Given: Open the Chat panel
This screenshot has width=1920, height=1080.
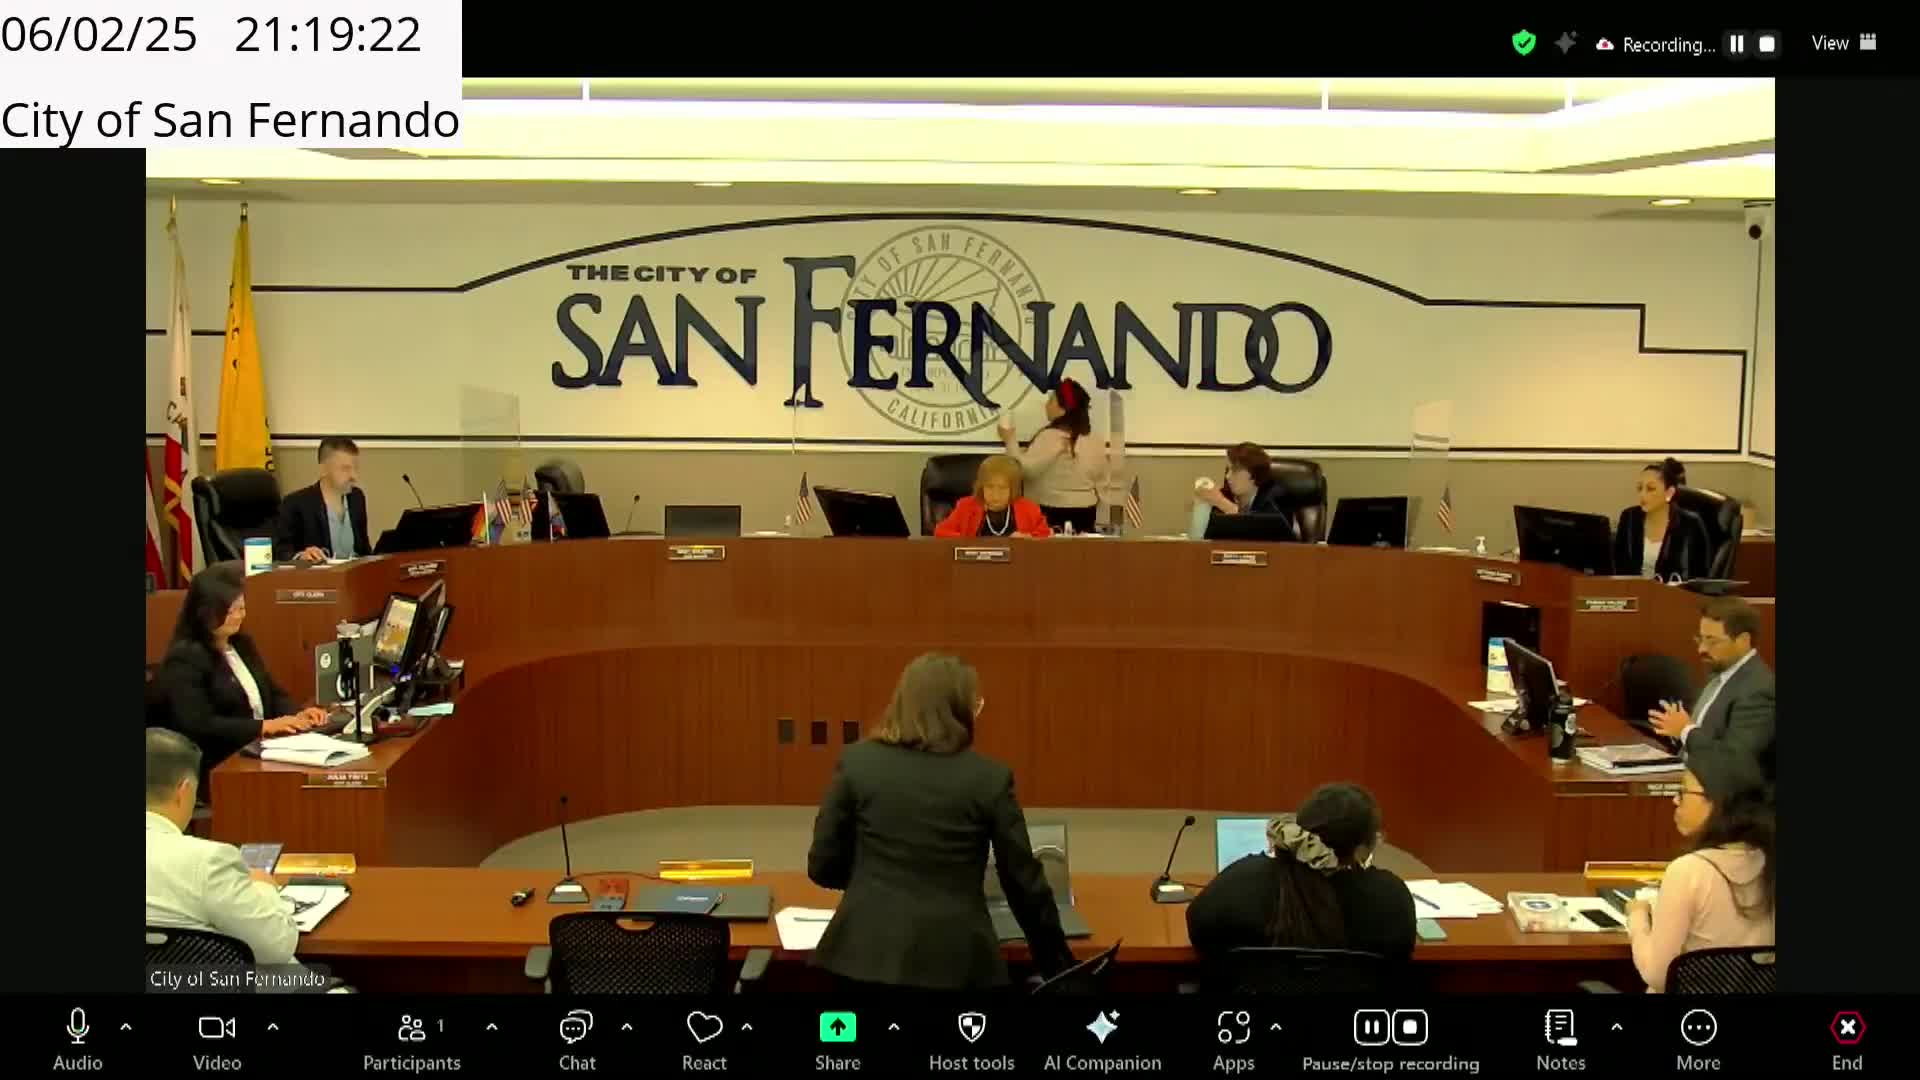Looking at the screenshot, I should pyautogui.click(x=576, y=1028).
